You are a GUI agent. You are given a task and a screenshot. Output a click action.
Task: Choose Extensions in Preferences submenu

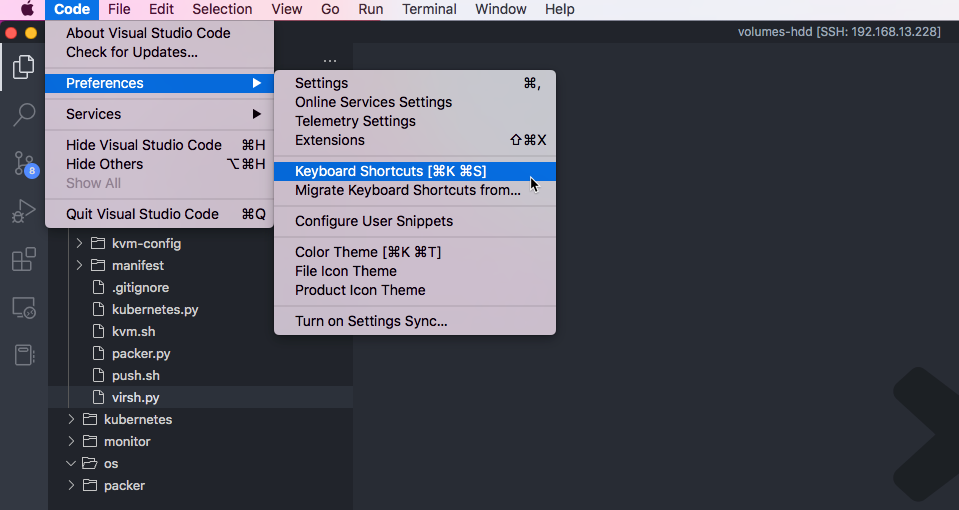pyautogui.click(x=415, y=140)
